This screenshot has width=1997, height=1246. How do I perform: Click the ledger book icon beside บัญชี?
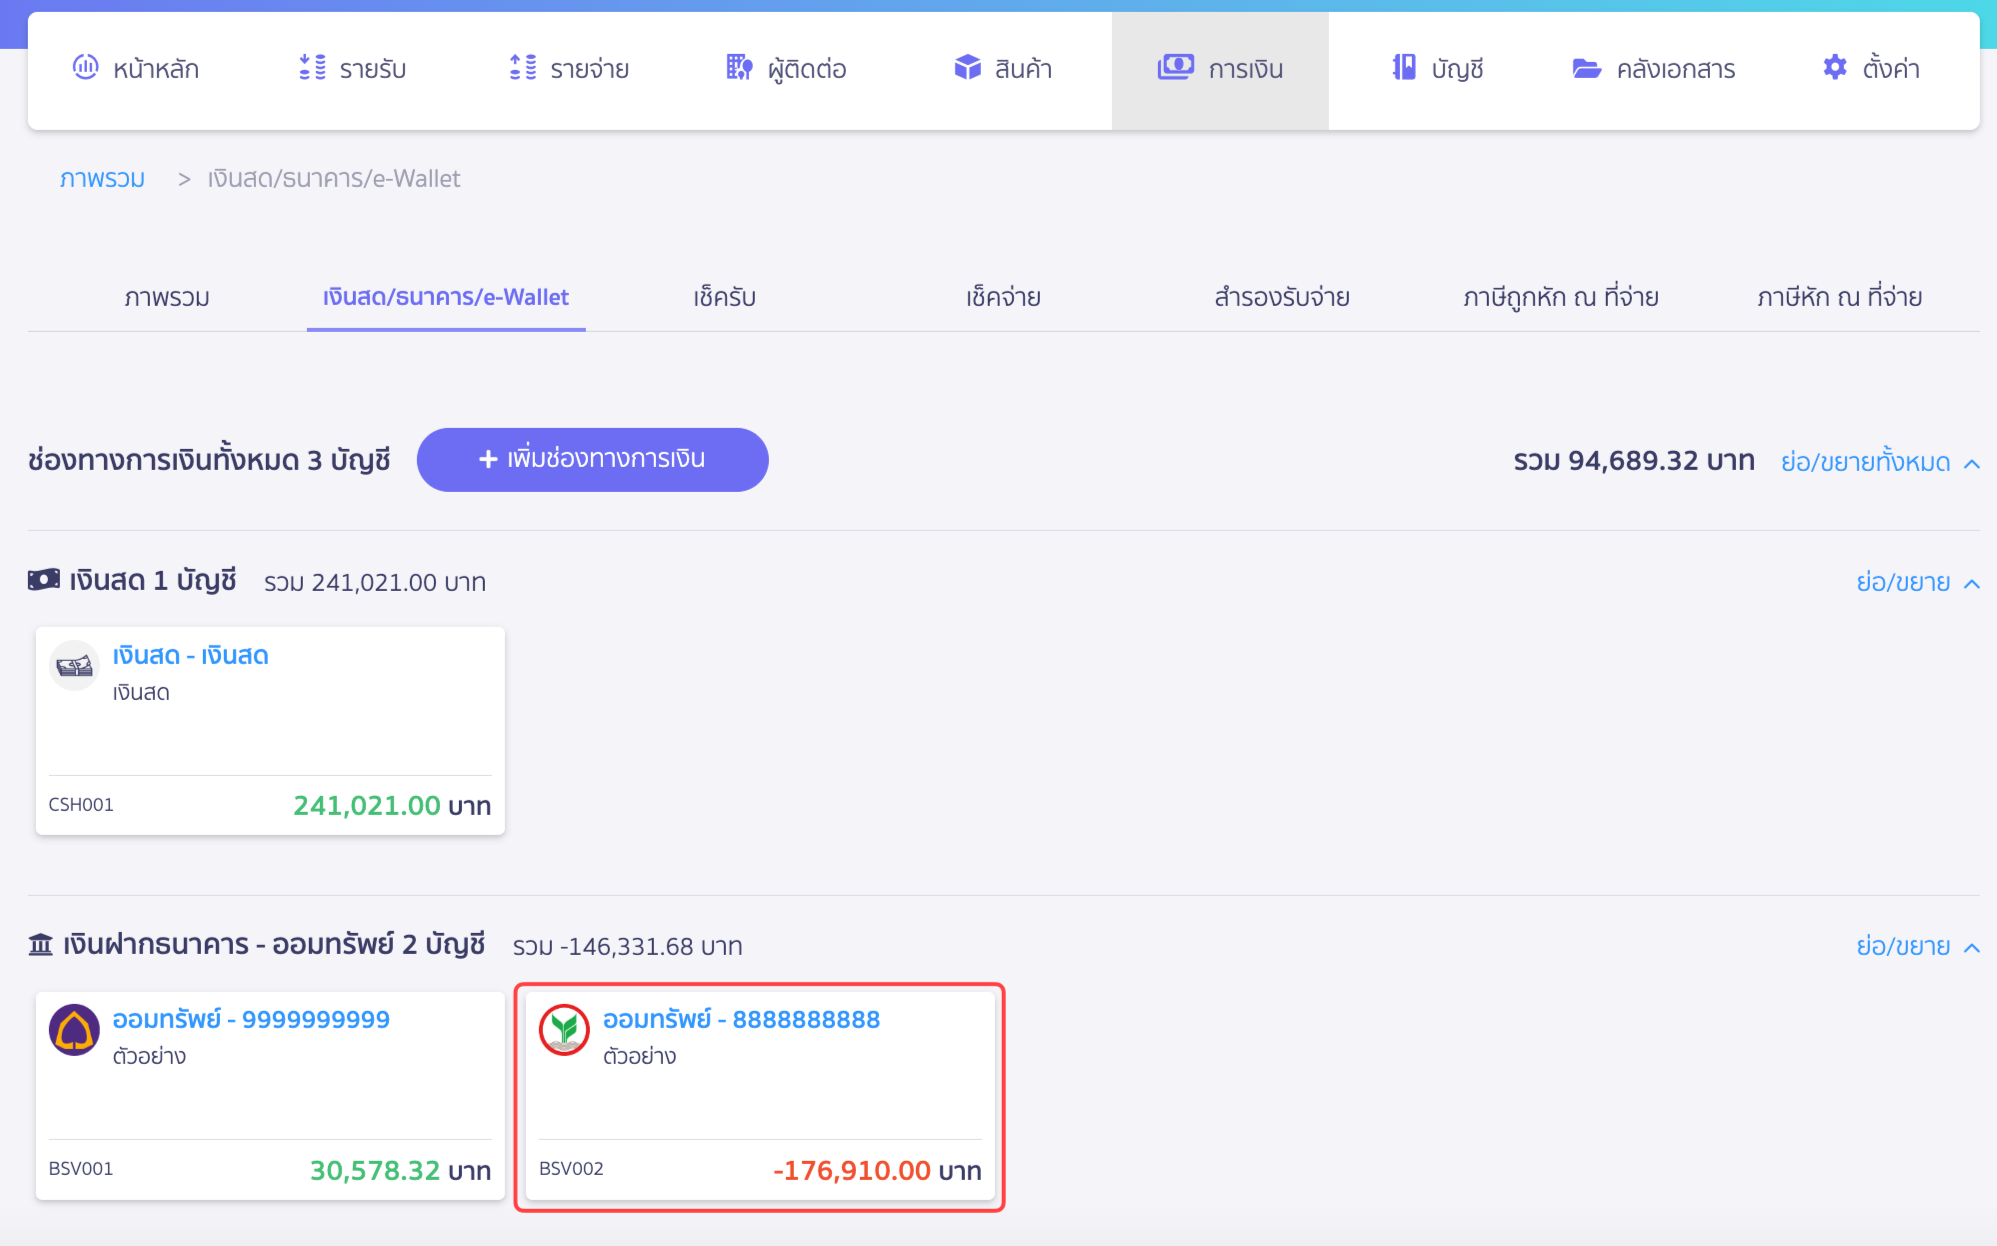pyautogui.click(x=1404, y=68)
